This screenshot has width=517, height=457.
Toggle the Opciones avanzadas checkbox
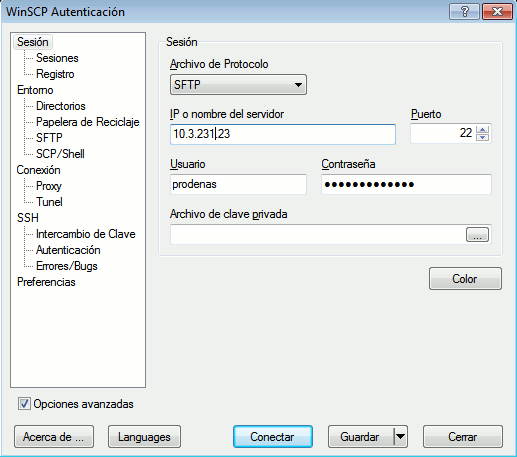tap(24, 404)
